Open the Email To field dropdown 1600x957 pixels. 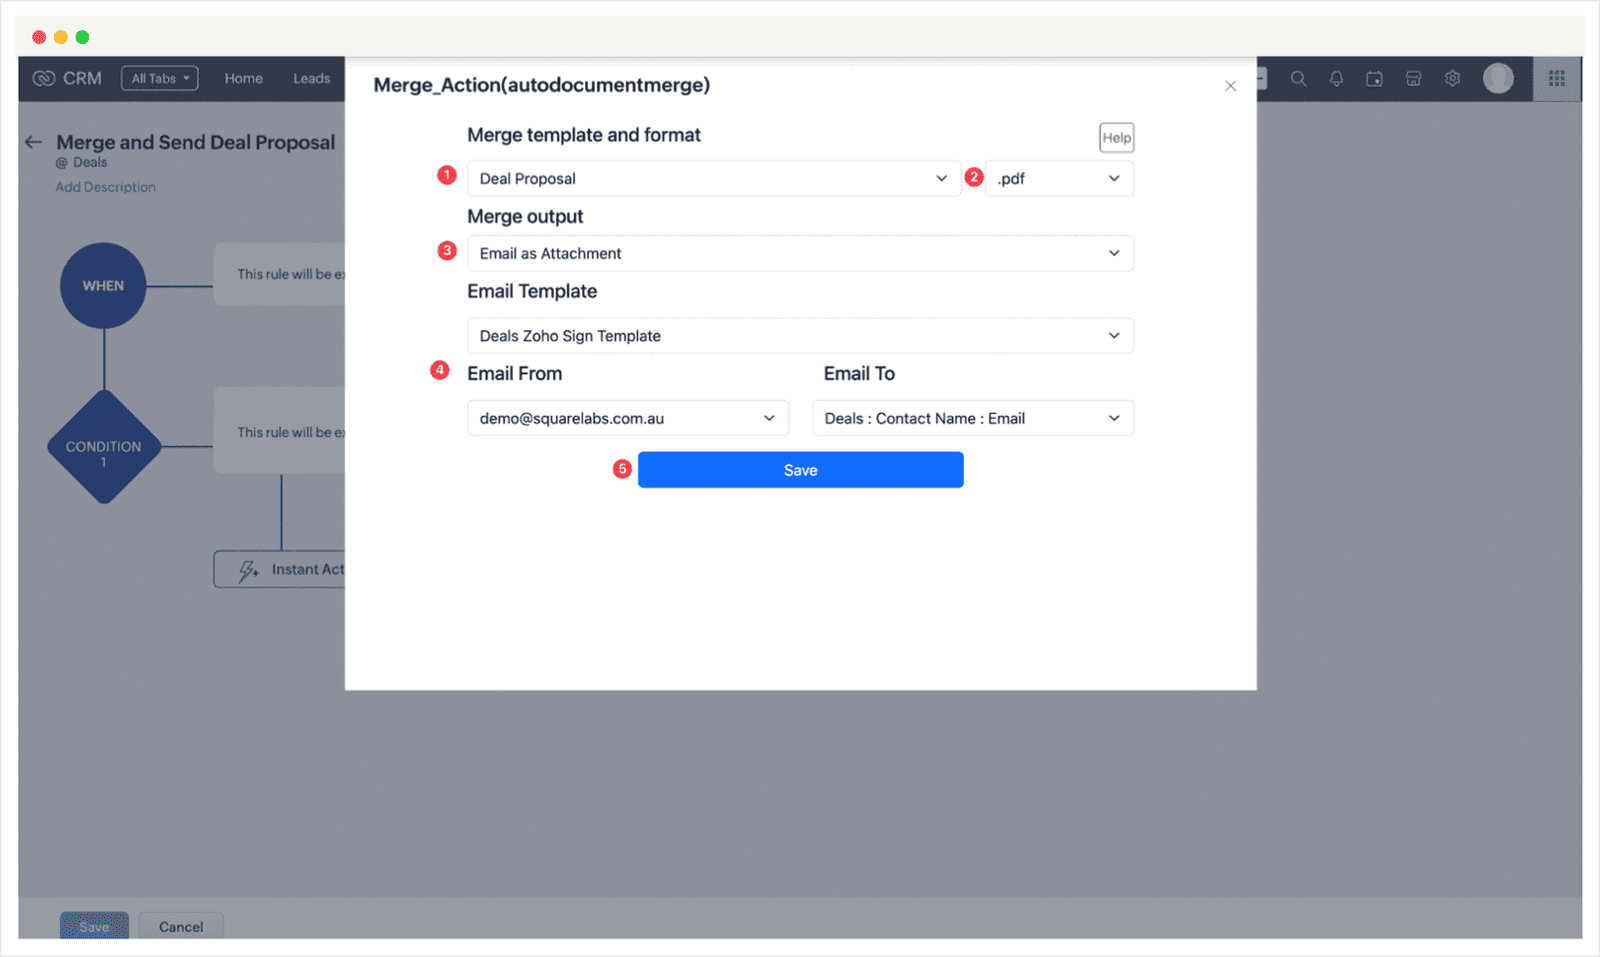click(973, 418)
